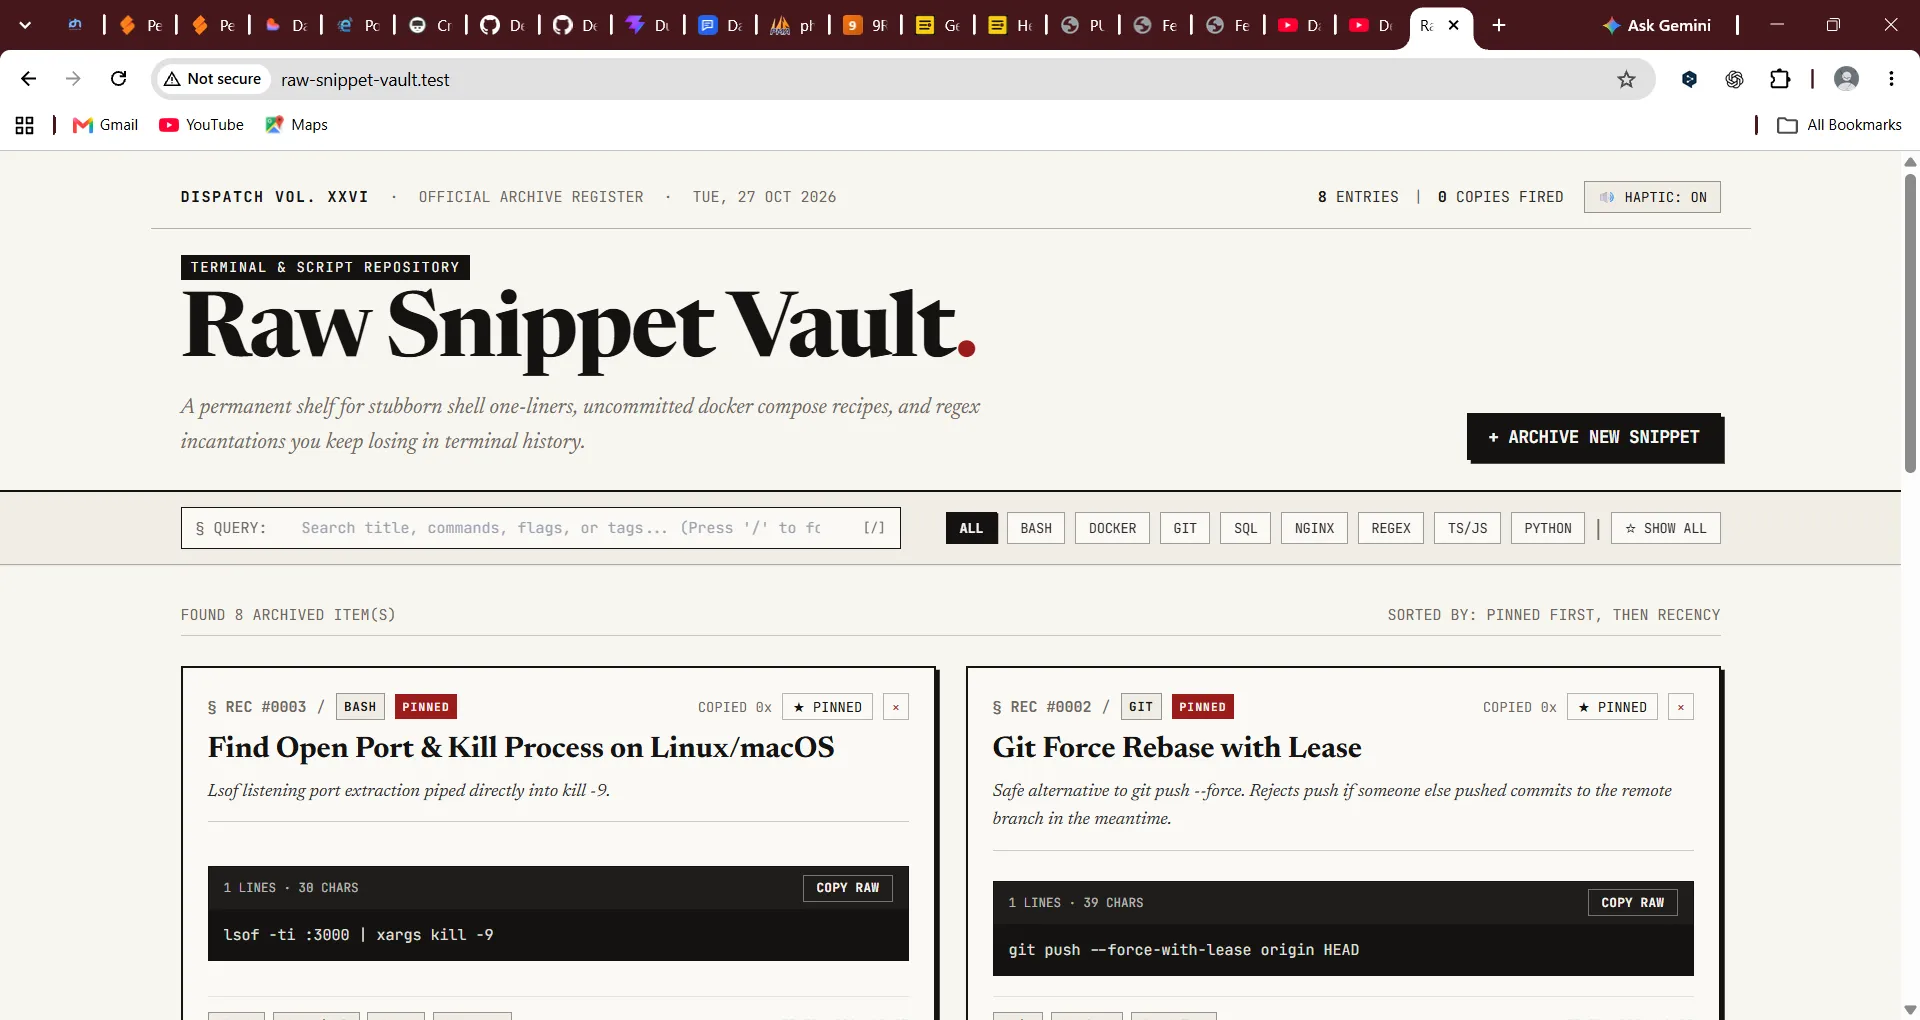Viewport: 1920px width, 1020px height.
Task: Open the Gmail bookmark
Action: point(106,125)
